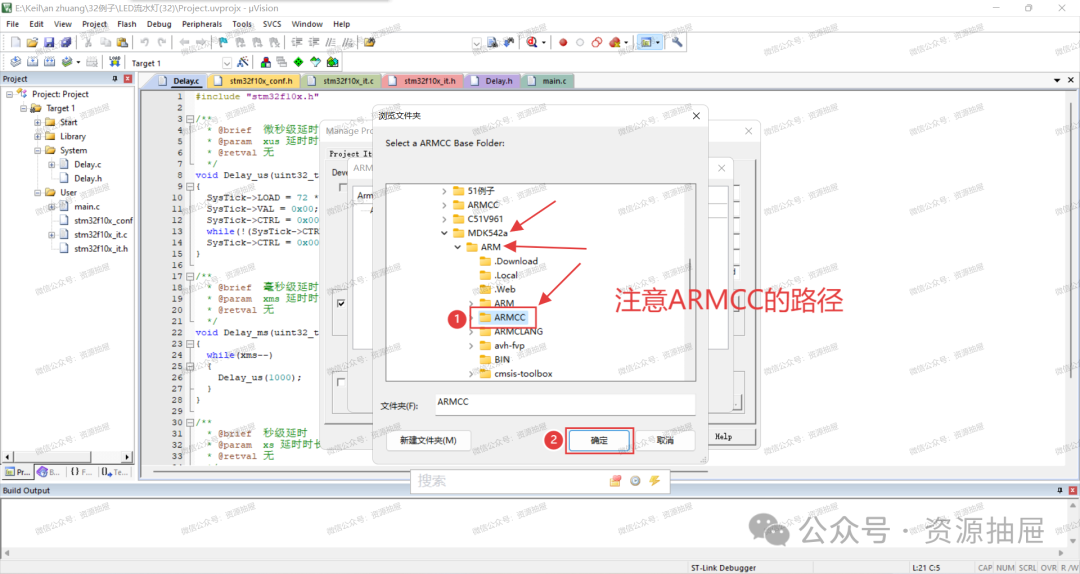The height and width of the screenshot is (574, 1080).
Task: Insert a bookmark with the flag icon
Action: click(222, 42)
